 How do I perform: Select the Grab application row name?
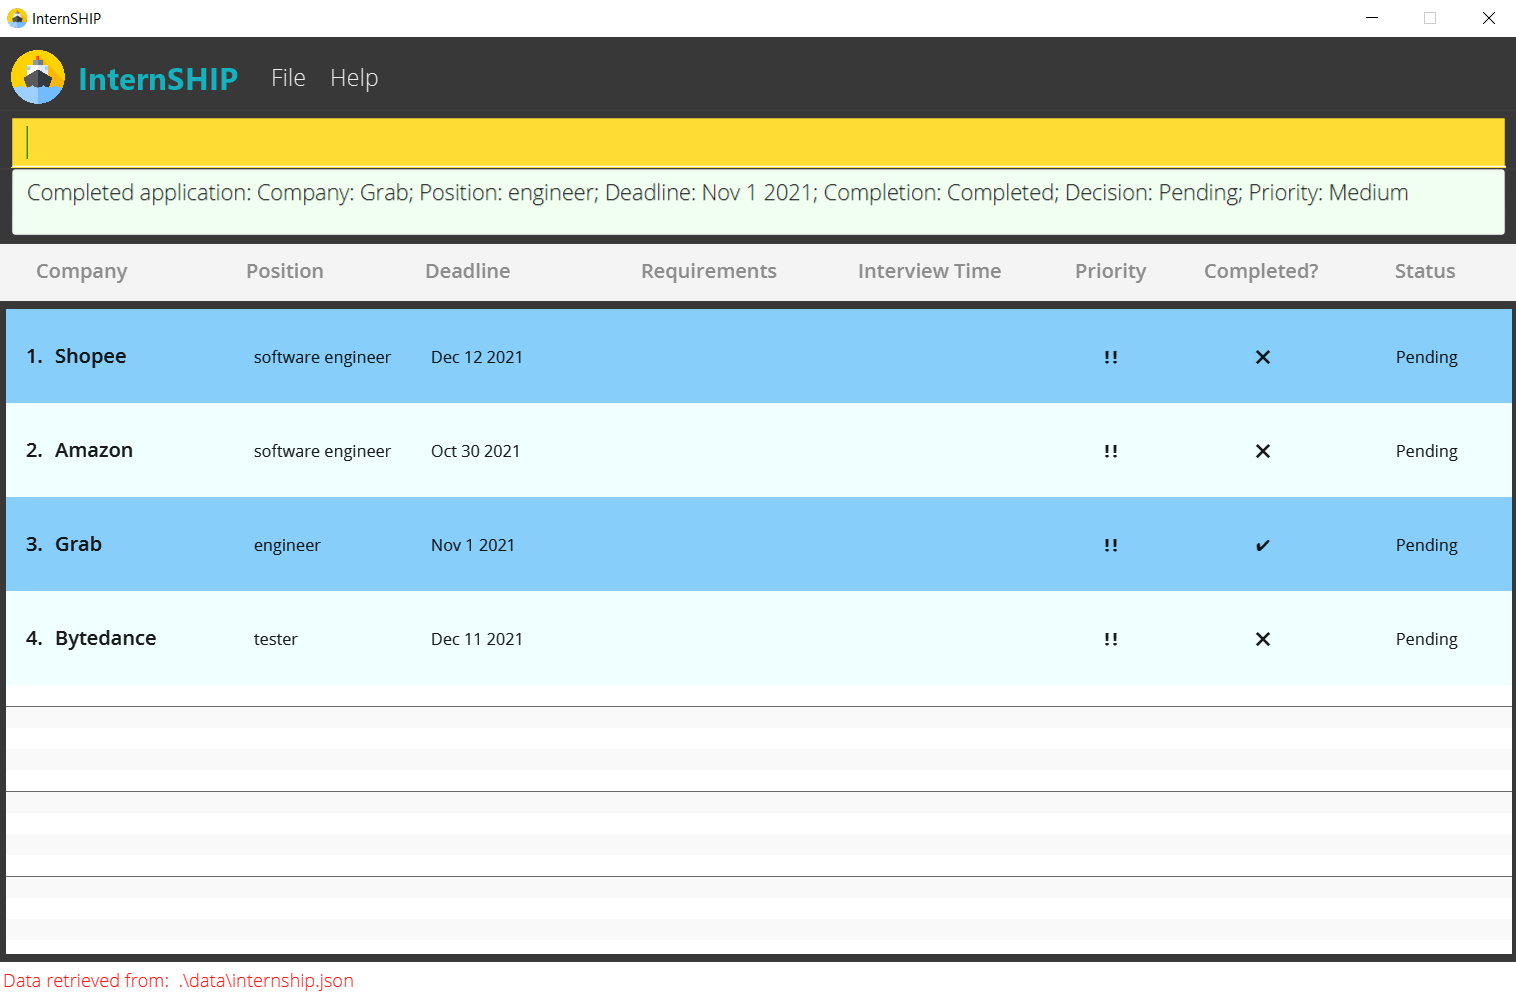pyautogui.click(x=79, y=544)
